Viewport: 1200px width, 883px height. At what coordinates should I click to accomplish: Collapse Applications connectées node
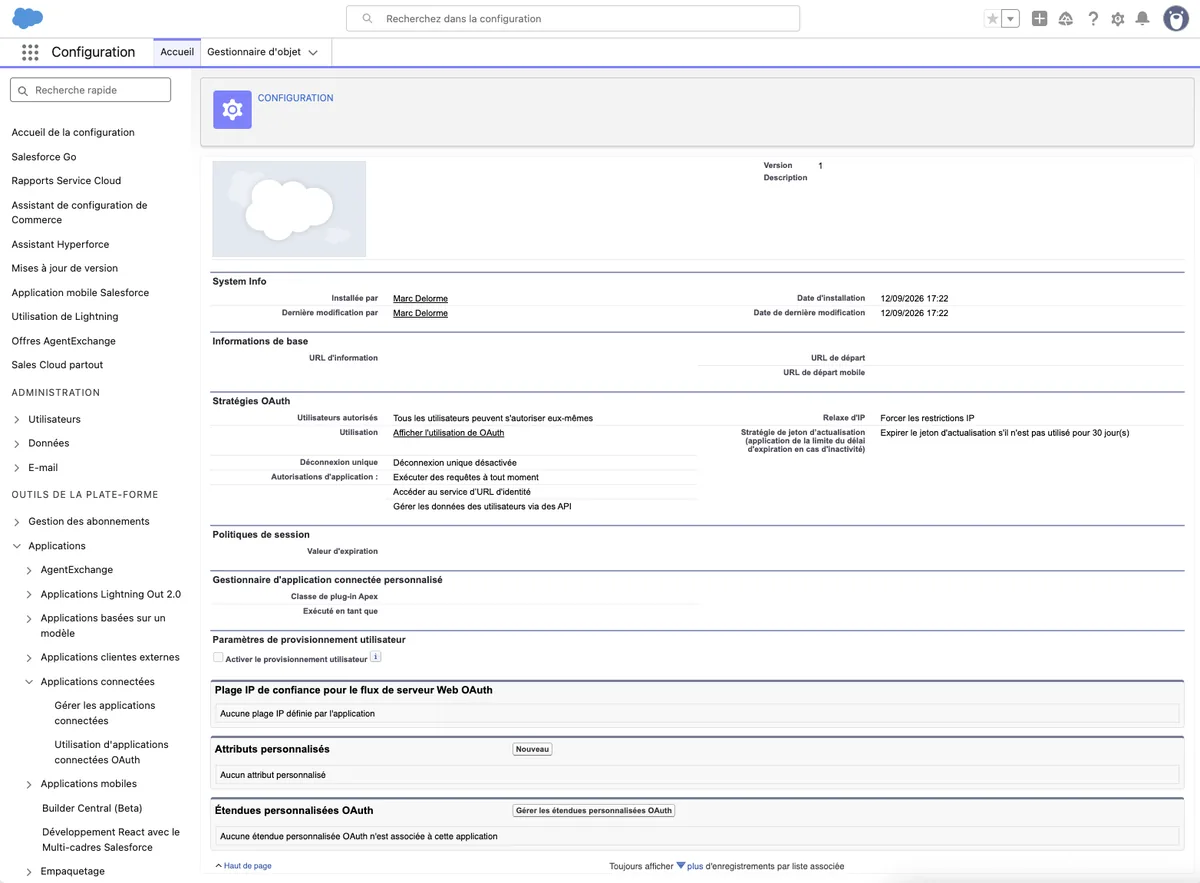point(29,682)
